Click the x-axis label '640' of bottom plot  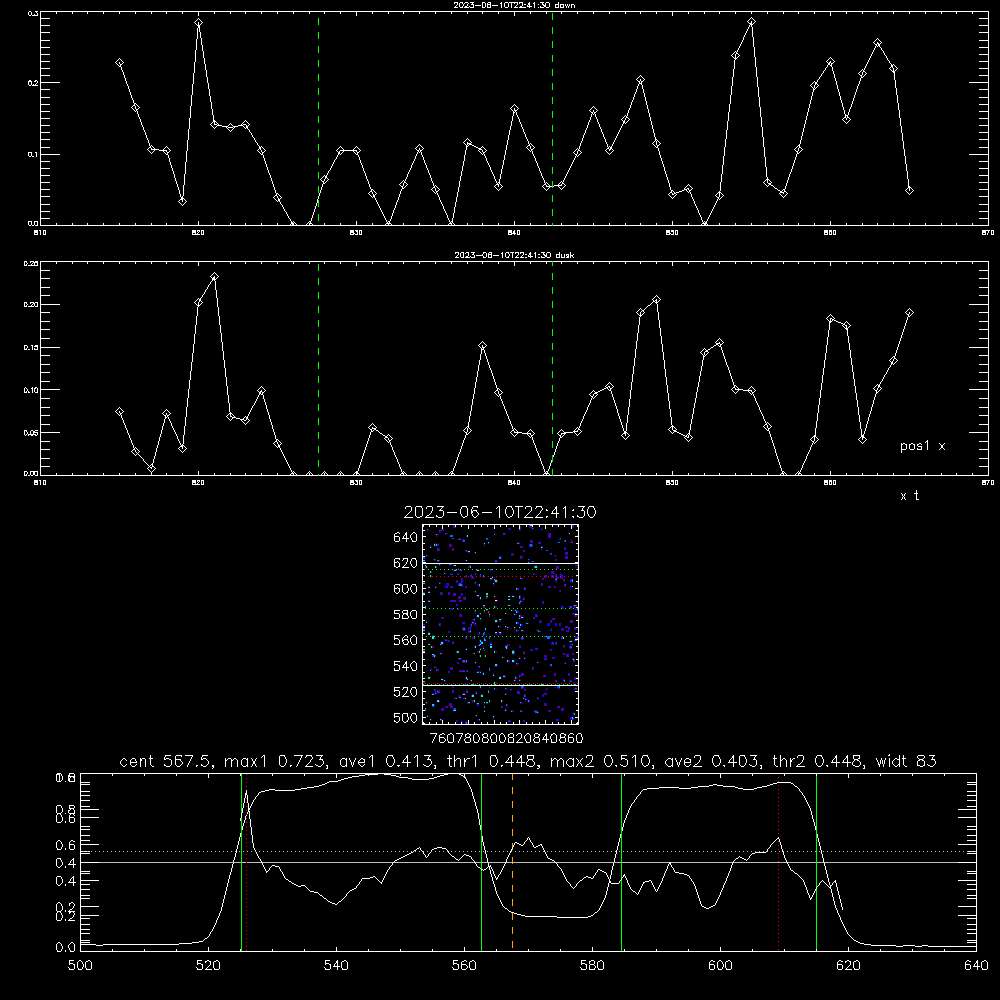[x=976, y=966]
